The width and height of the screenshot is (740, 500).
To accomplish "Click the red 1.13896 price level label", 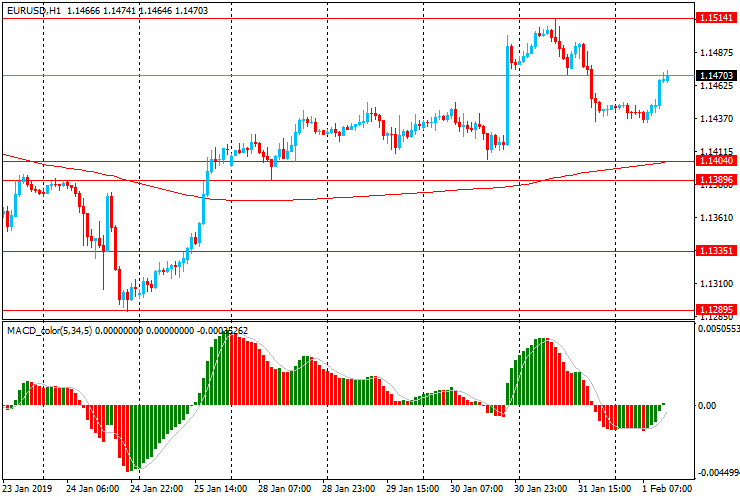I will 714,181.
